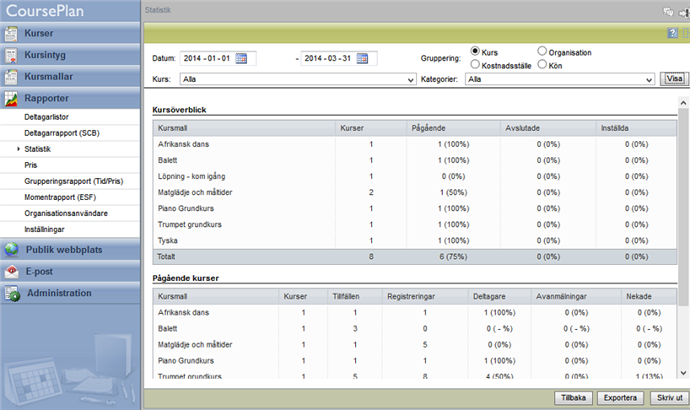
Task: Click the Rapporter chart icon
Action: pos(12,99)
